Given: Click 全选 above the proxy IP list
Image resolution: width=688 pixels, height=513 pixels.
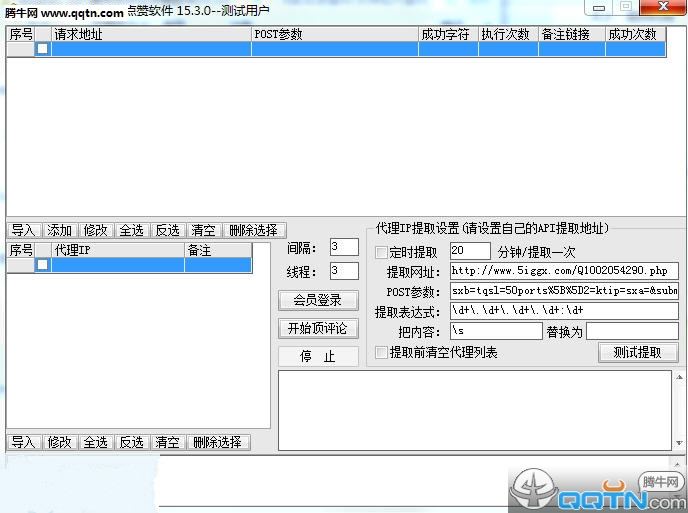Looking at the screenshot, I should point(132,230).
